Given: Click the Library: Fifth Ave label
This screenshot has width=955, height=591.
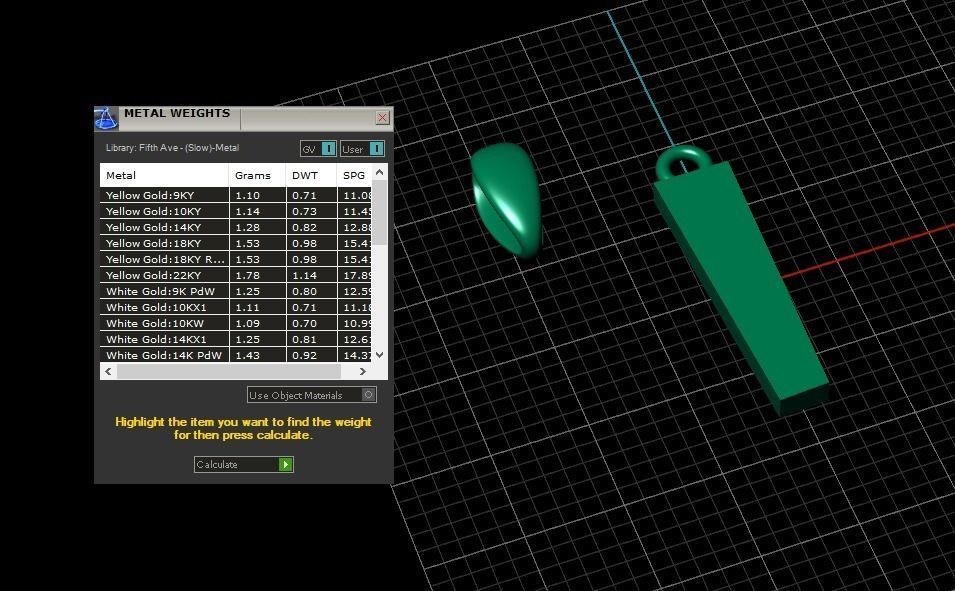Looking at the screenshot, I should [172, 147].
